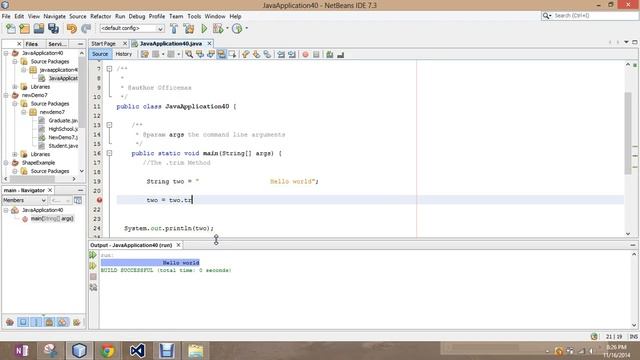This screenshot has height=360, width=640.
Task: Select Student.java in project tree
Action: [63, 146]
